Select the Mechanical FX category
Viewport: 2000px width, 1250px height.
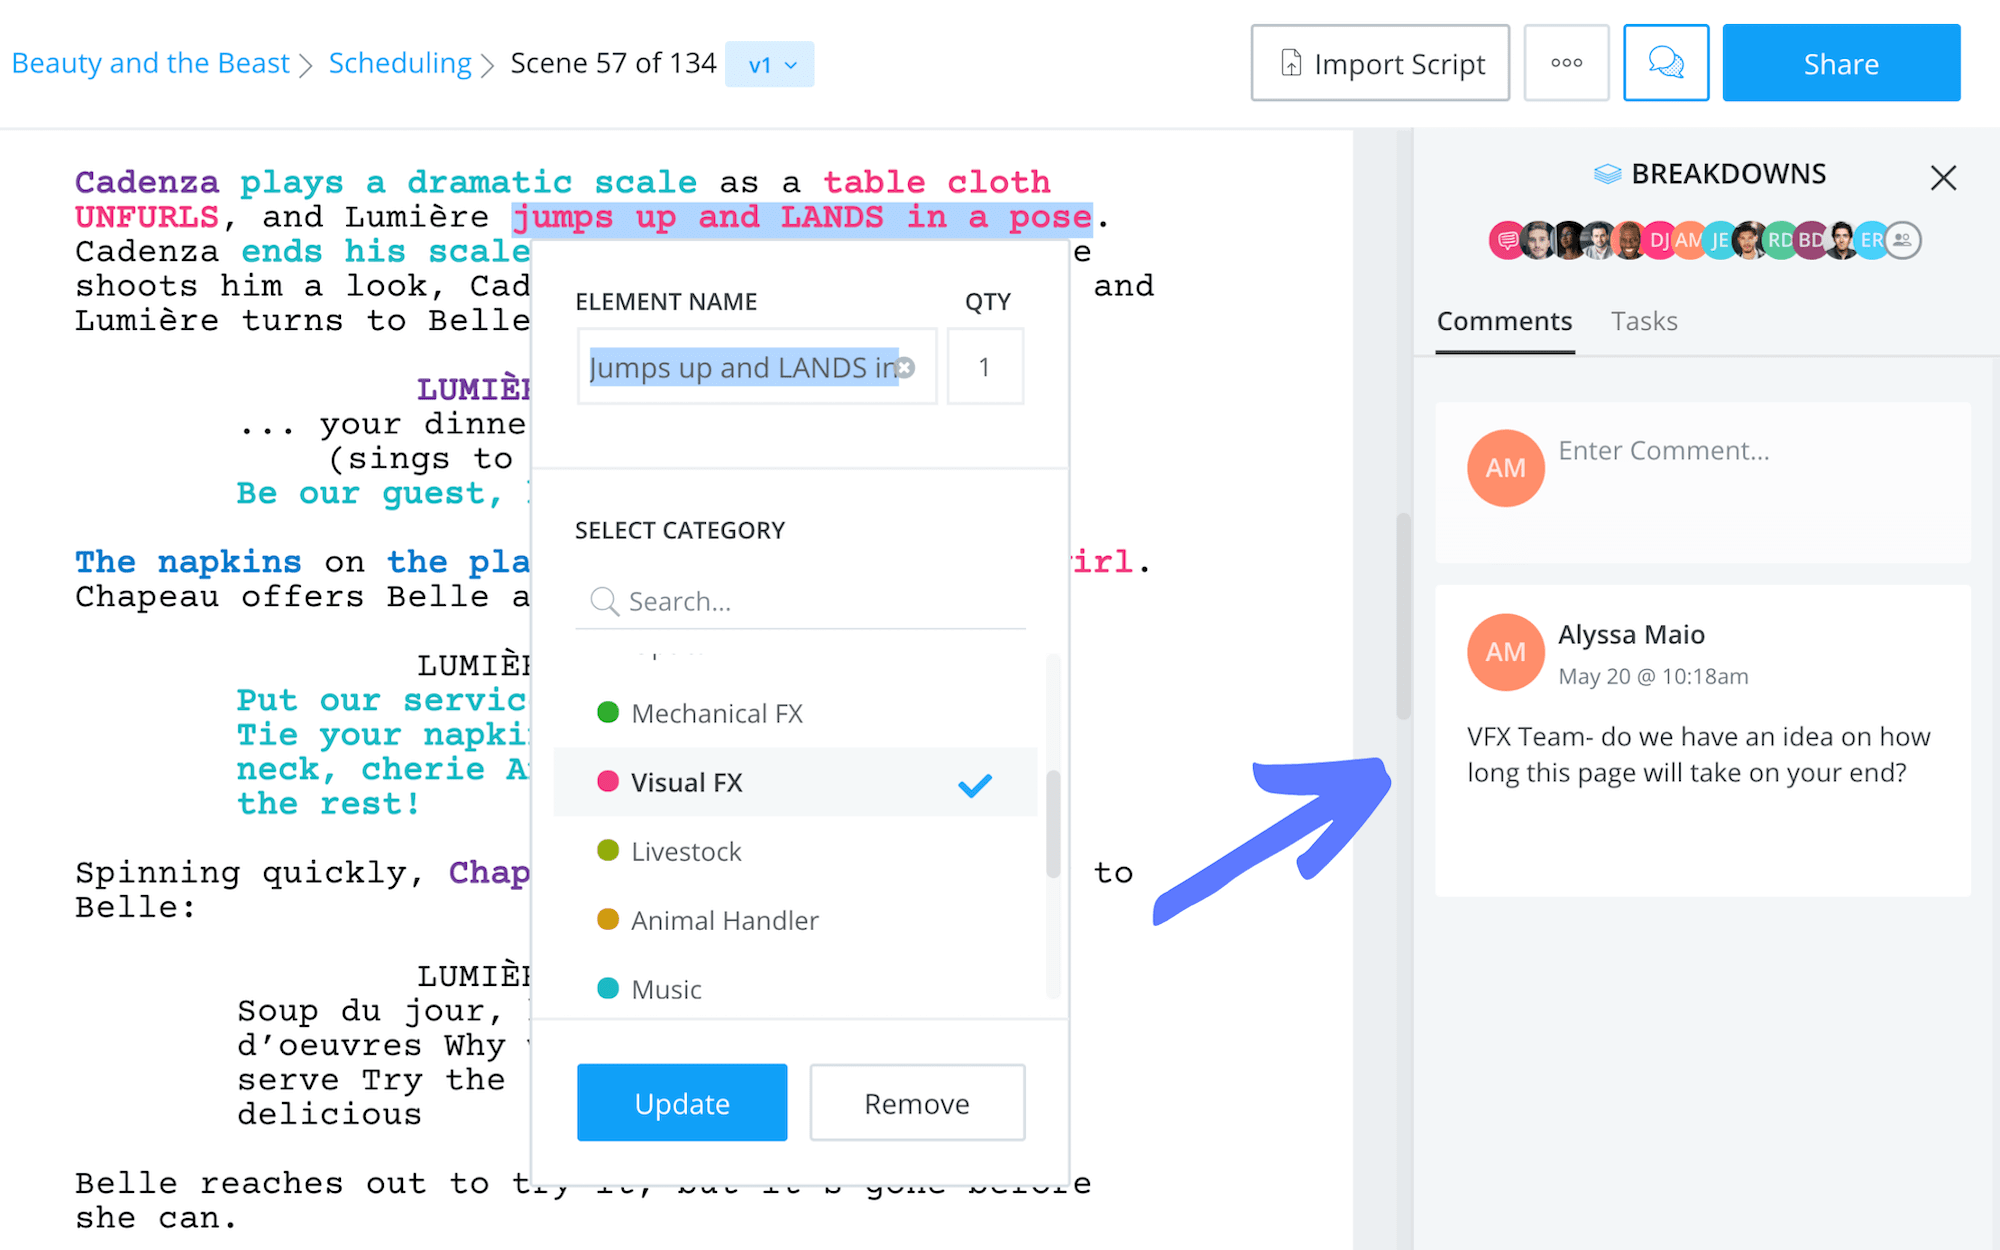point(716,713)
